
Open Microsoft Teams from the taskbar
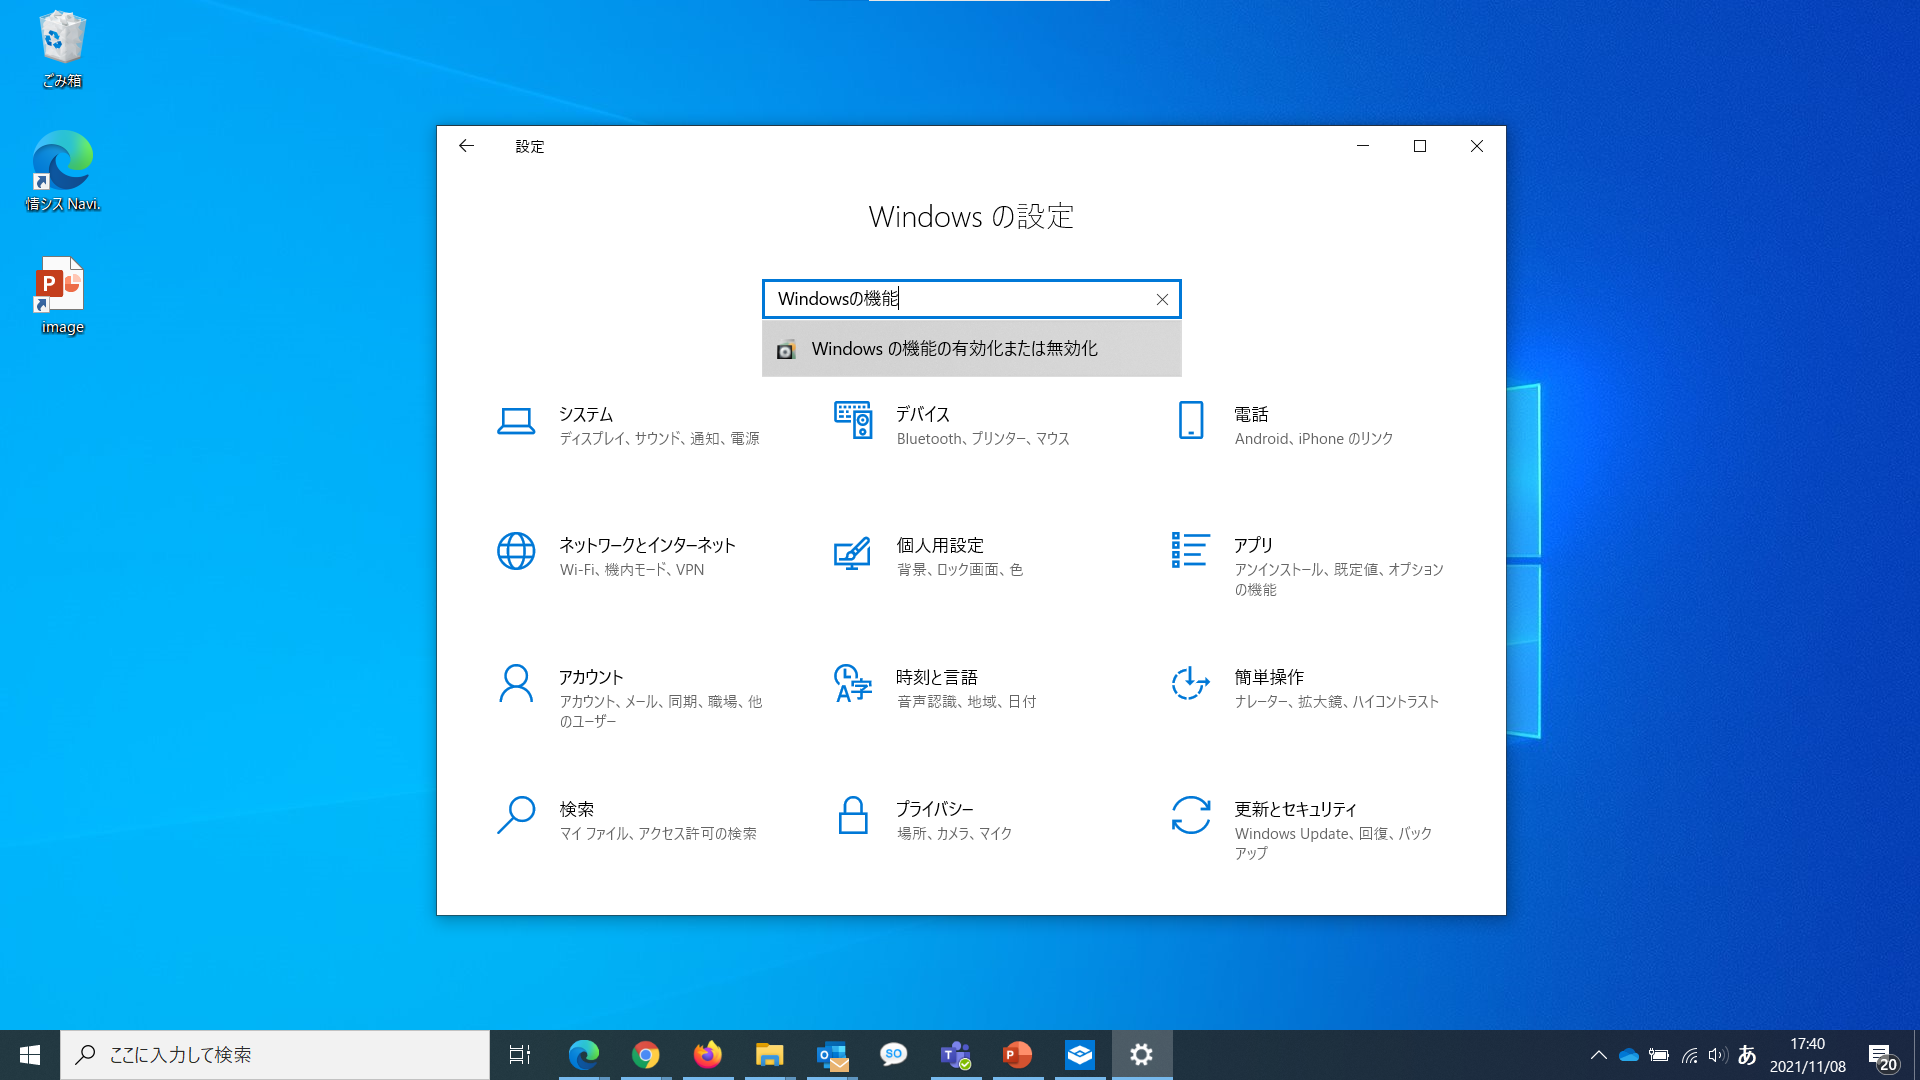click(956, 1055)
